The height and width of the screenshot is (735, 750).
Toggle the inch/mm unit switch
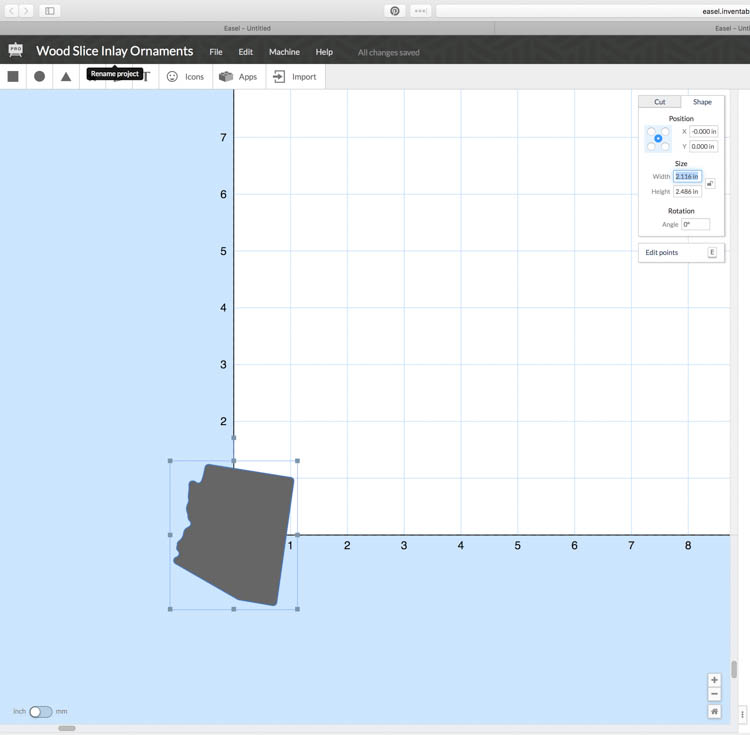[x=41, y=712]
